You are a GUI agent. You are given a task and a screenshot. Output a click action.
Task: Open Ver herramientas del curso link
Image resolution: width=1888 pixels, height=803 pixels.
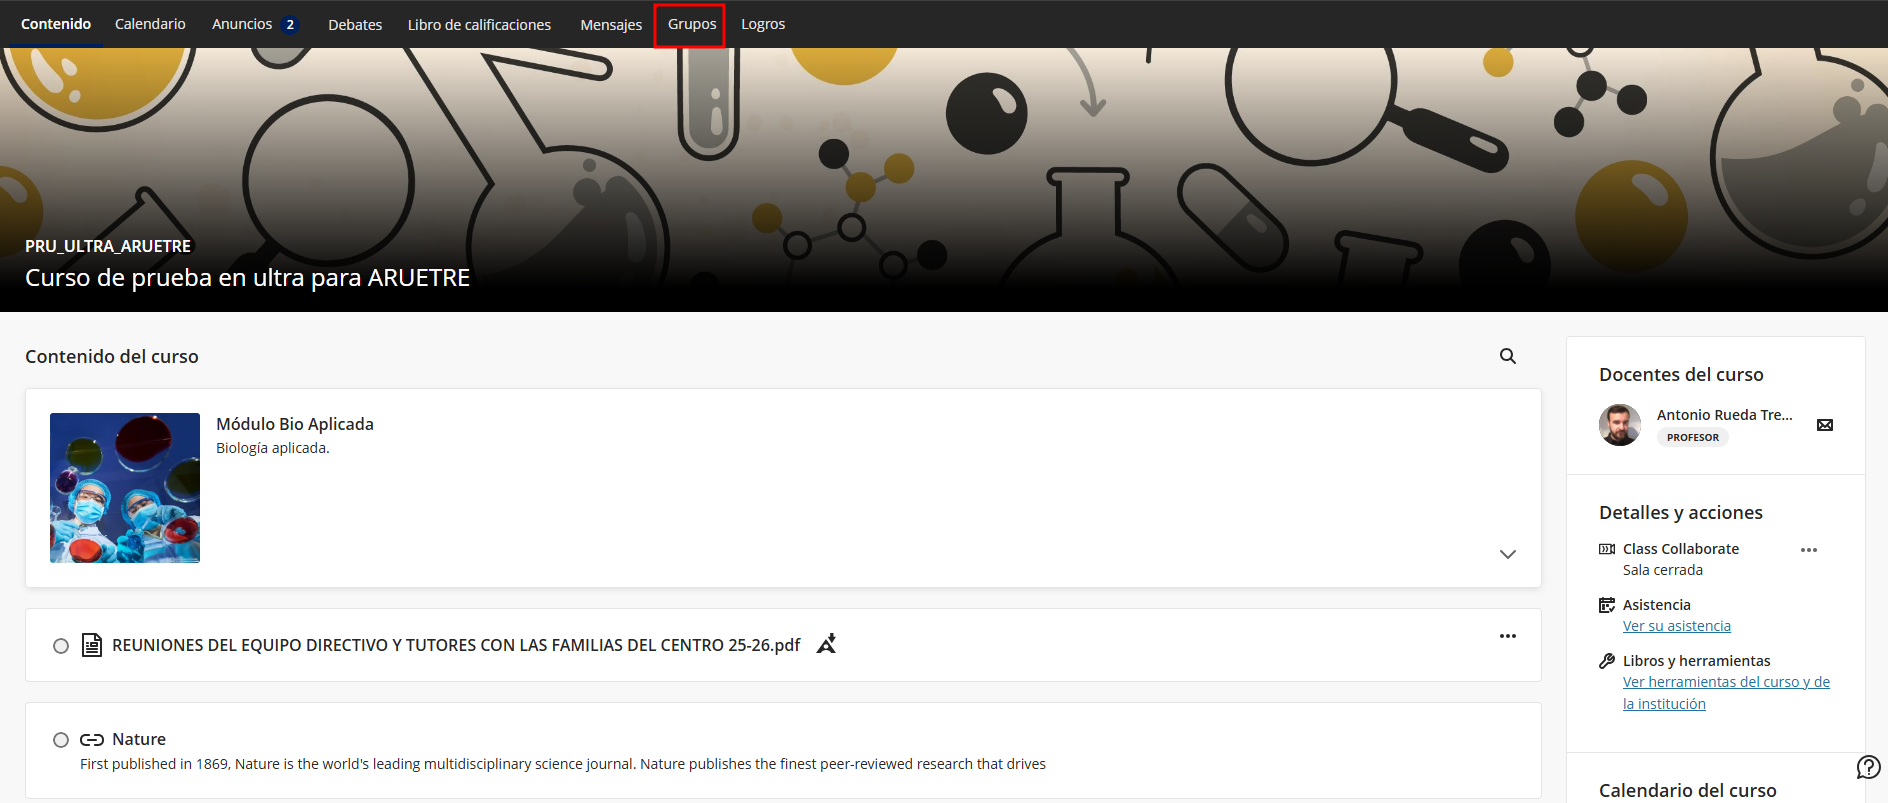point(1725,682)
